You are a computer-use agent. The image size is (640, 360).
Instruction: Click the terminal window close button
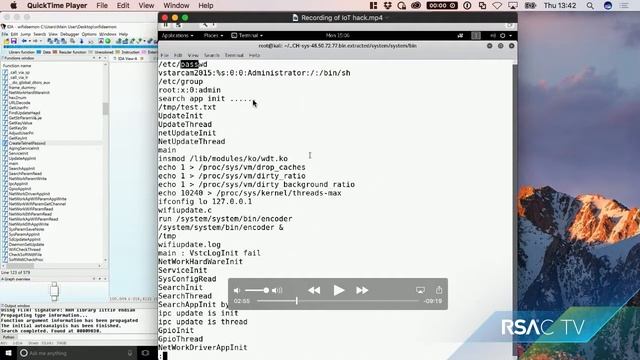pos(511,46)
